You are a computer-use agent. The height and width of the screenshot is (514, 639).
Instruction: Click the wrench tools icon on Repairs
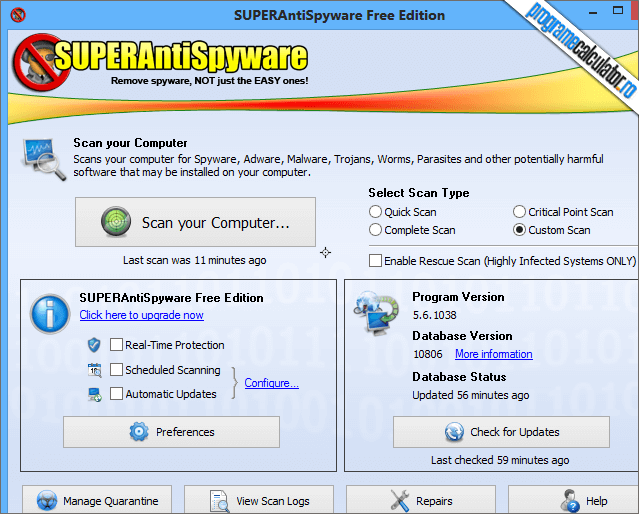click(x=400, y=501)
